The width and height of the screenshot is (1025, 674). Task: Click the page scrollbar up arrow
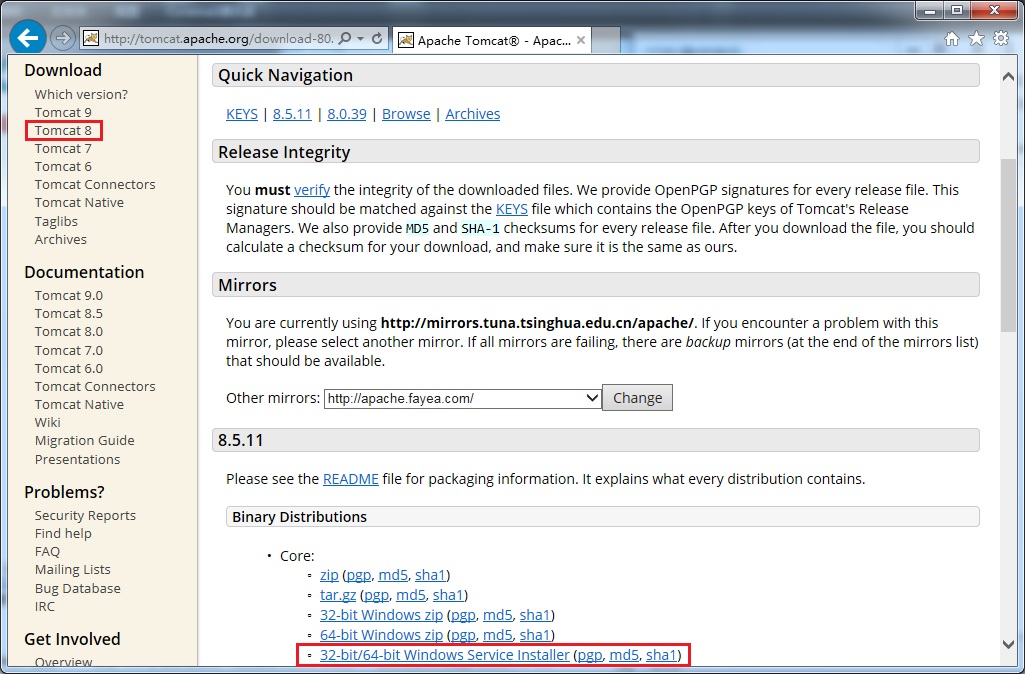pyautogui.click(x=1008, y=76)
